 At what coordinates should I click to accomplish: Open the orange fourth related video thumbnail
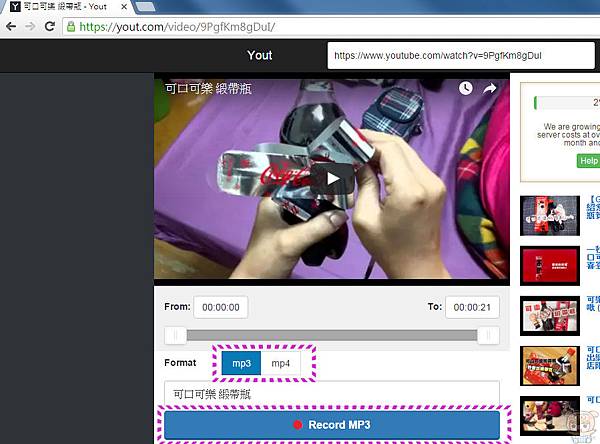tap(550, 366)
